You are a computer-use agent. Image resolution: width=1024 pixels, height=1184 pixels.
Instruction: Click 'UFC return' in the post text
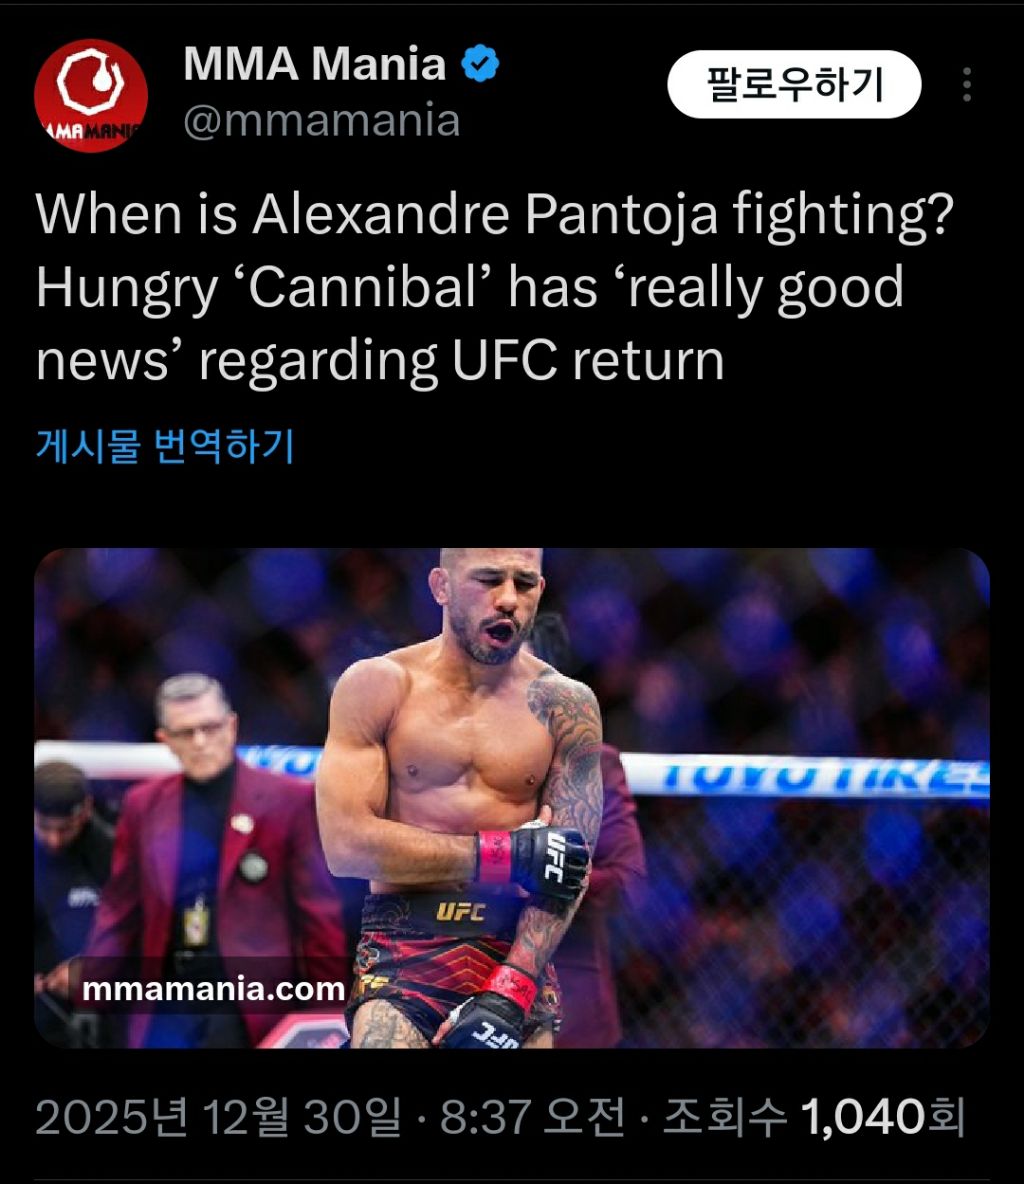(x=588, y=360)
